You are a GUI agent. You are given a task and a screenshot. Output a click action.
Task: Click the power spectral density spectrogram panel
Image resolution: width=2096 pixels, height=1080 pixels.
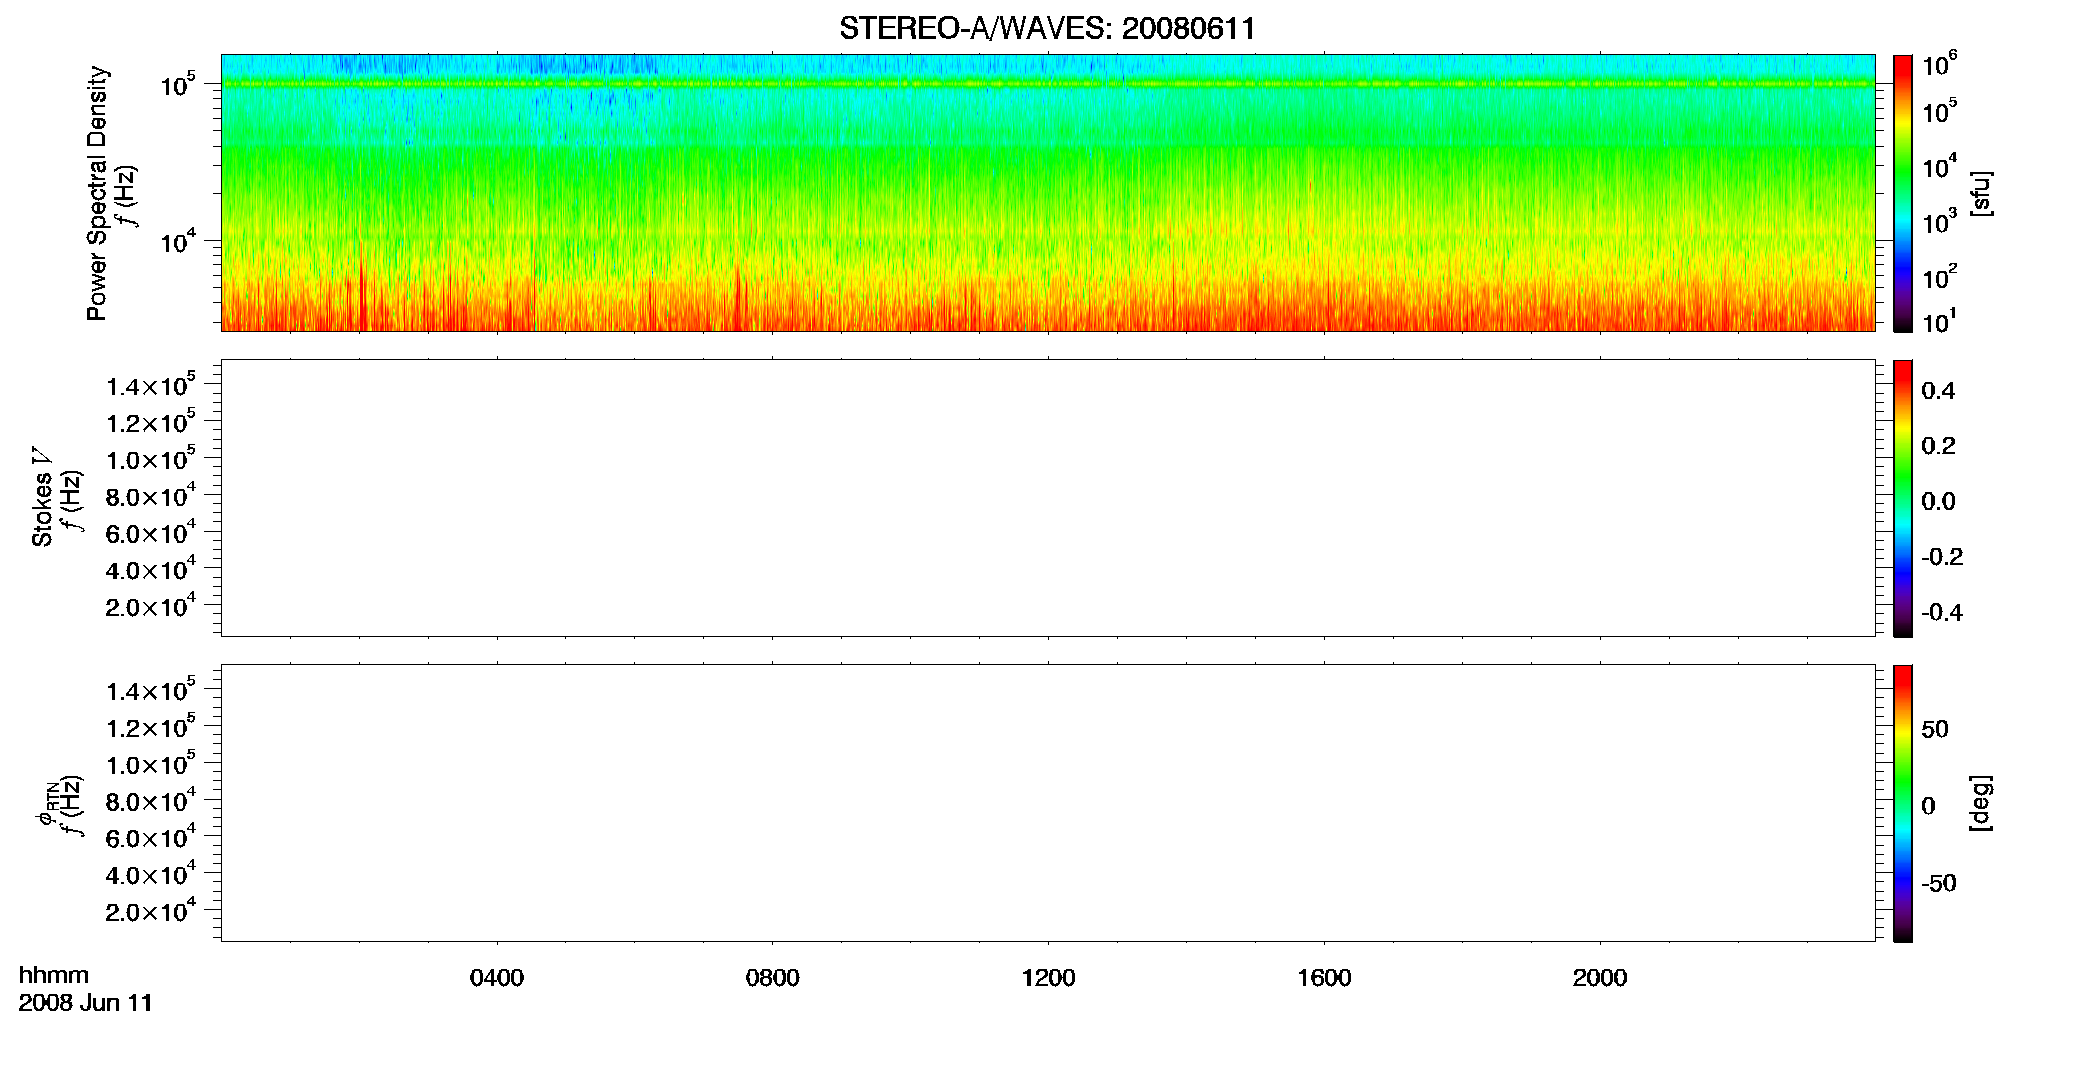[x=1047, y=192]
